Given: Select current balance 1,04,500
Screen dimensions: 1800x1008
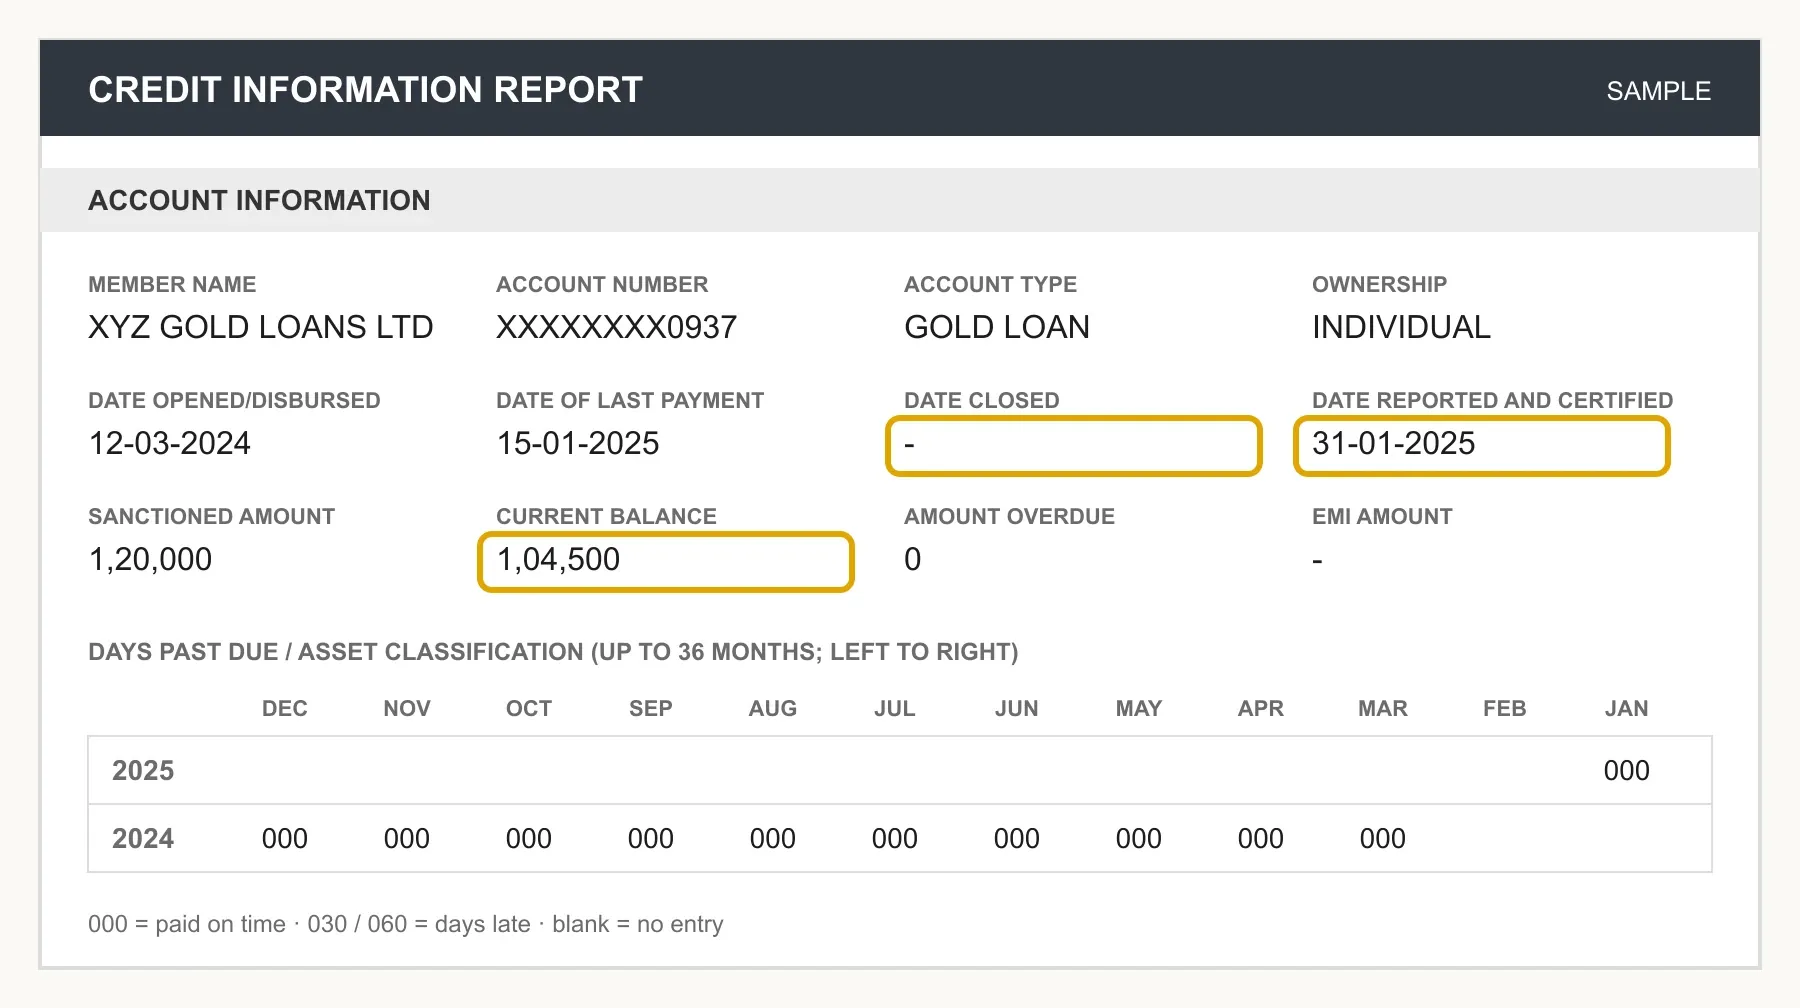Looking at the screenshot, I should [665, 561].
